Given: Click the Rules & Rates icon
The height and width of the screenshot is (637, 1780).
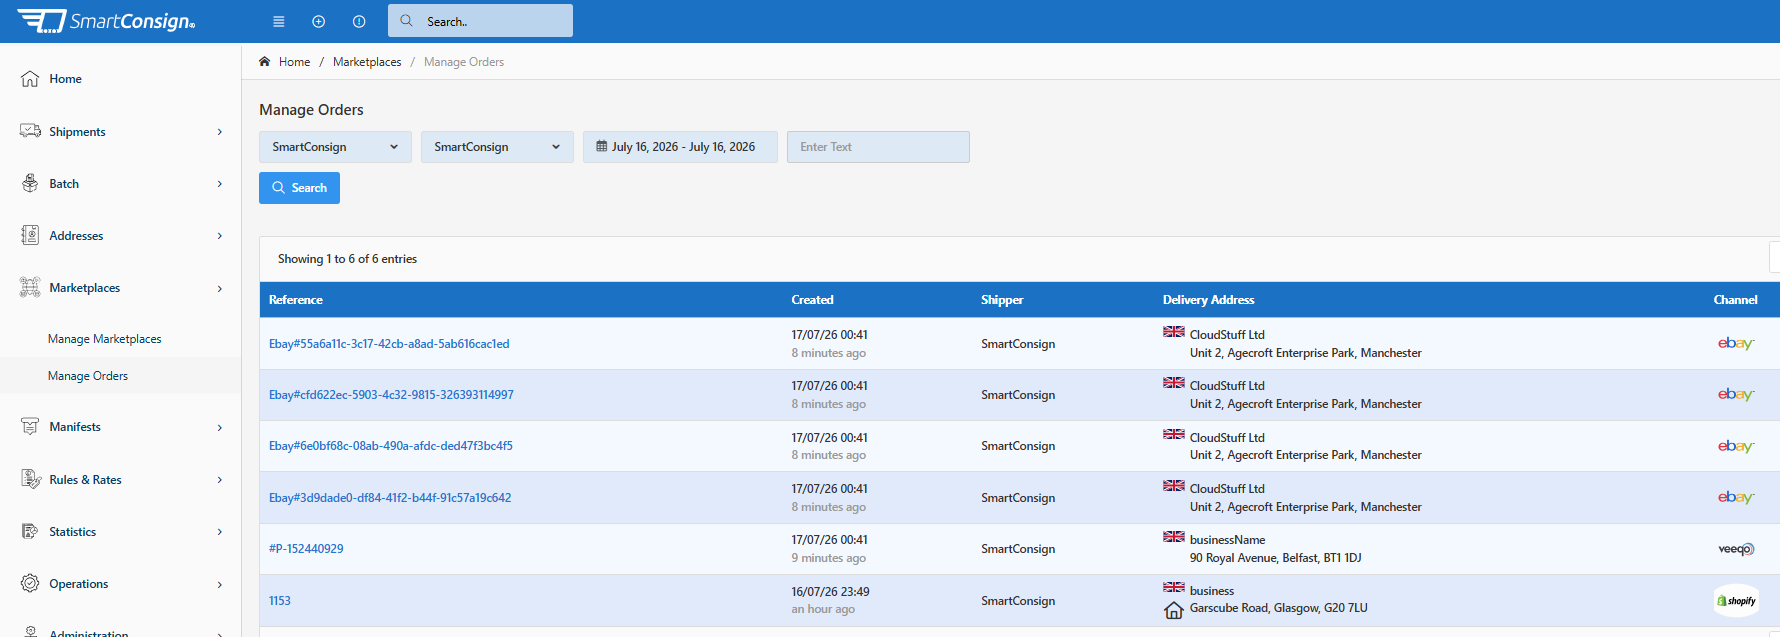Looking at the screenshot, I should pos(30,479).
